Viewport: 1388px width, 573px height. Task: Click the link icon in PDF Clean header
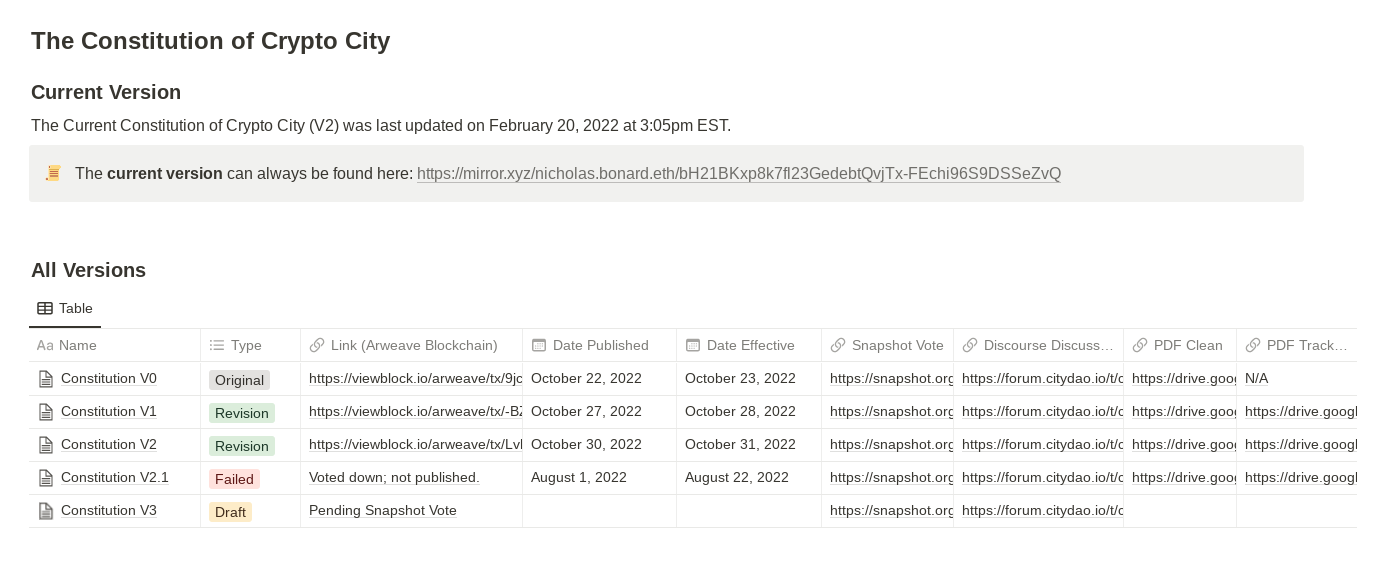1140,345
